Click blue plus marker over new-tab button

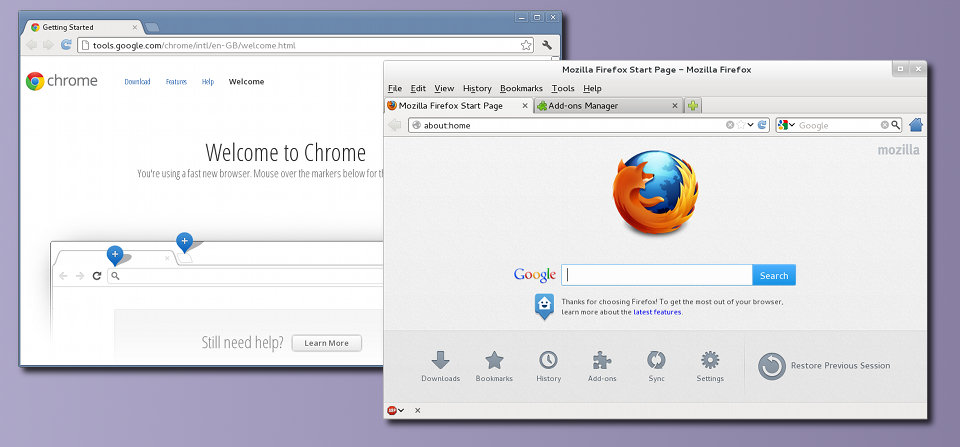click(184, 242)
